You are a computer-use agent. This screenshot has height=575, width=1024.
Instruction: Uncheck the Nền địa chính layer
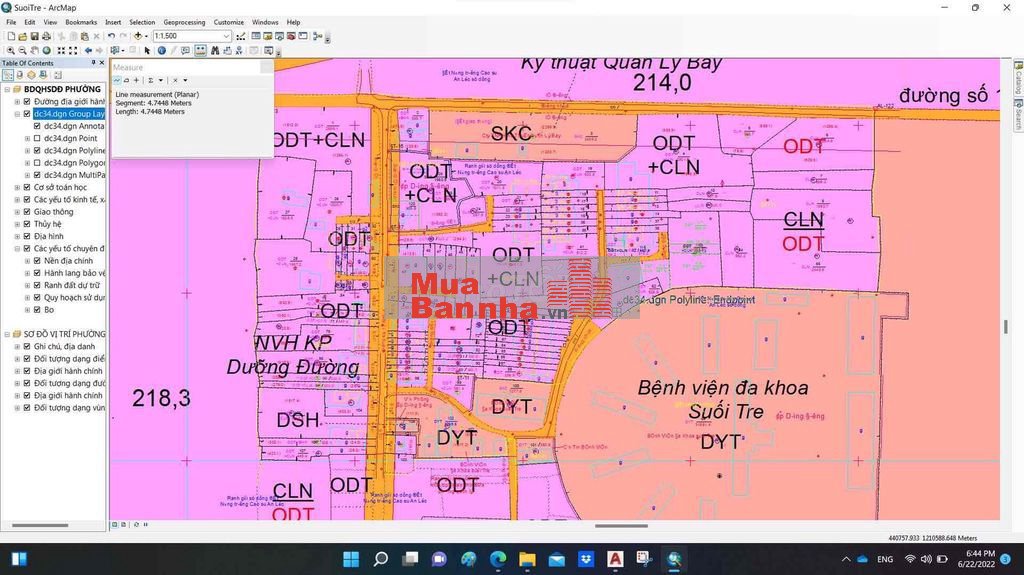[37, 261]
